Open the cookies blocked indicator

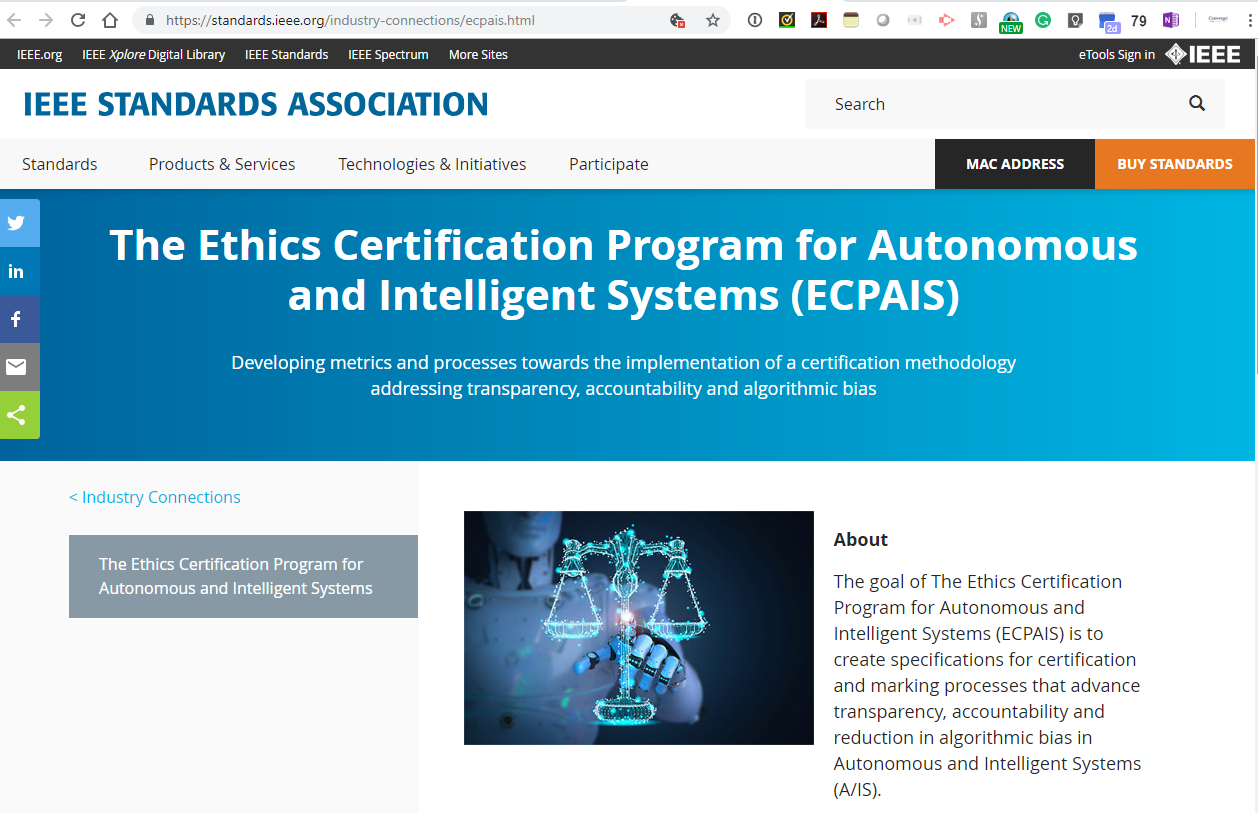[x=677, y=20]
